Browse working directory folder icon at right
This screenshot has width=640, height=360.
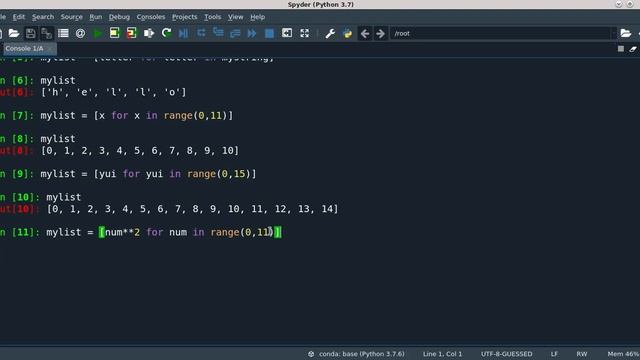(x=625, y=33)
